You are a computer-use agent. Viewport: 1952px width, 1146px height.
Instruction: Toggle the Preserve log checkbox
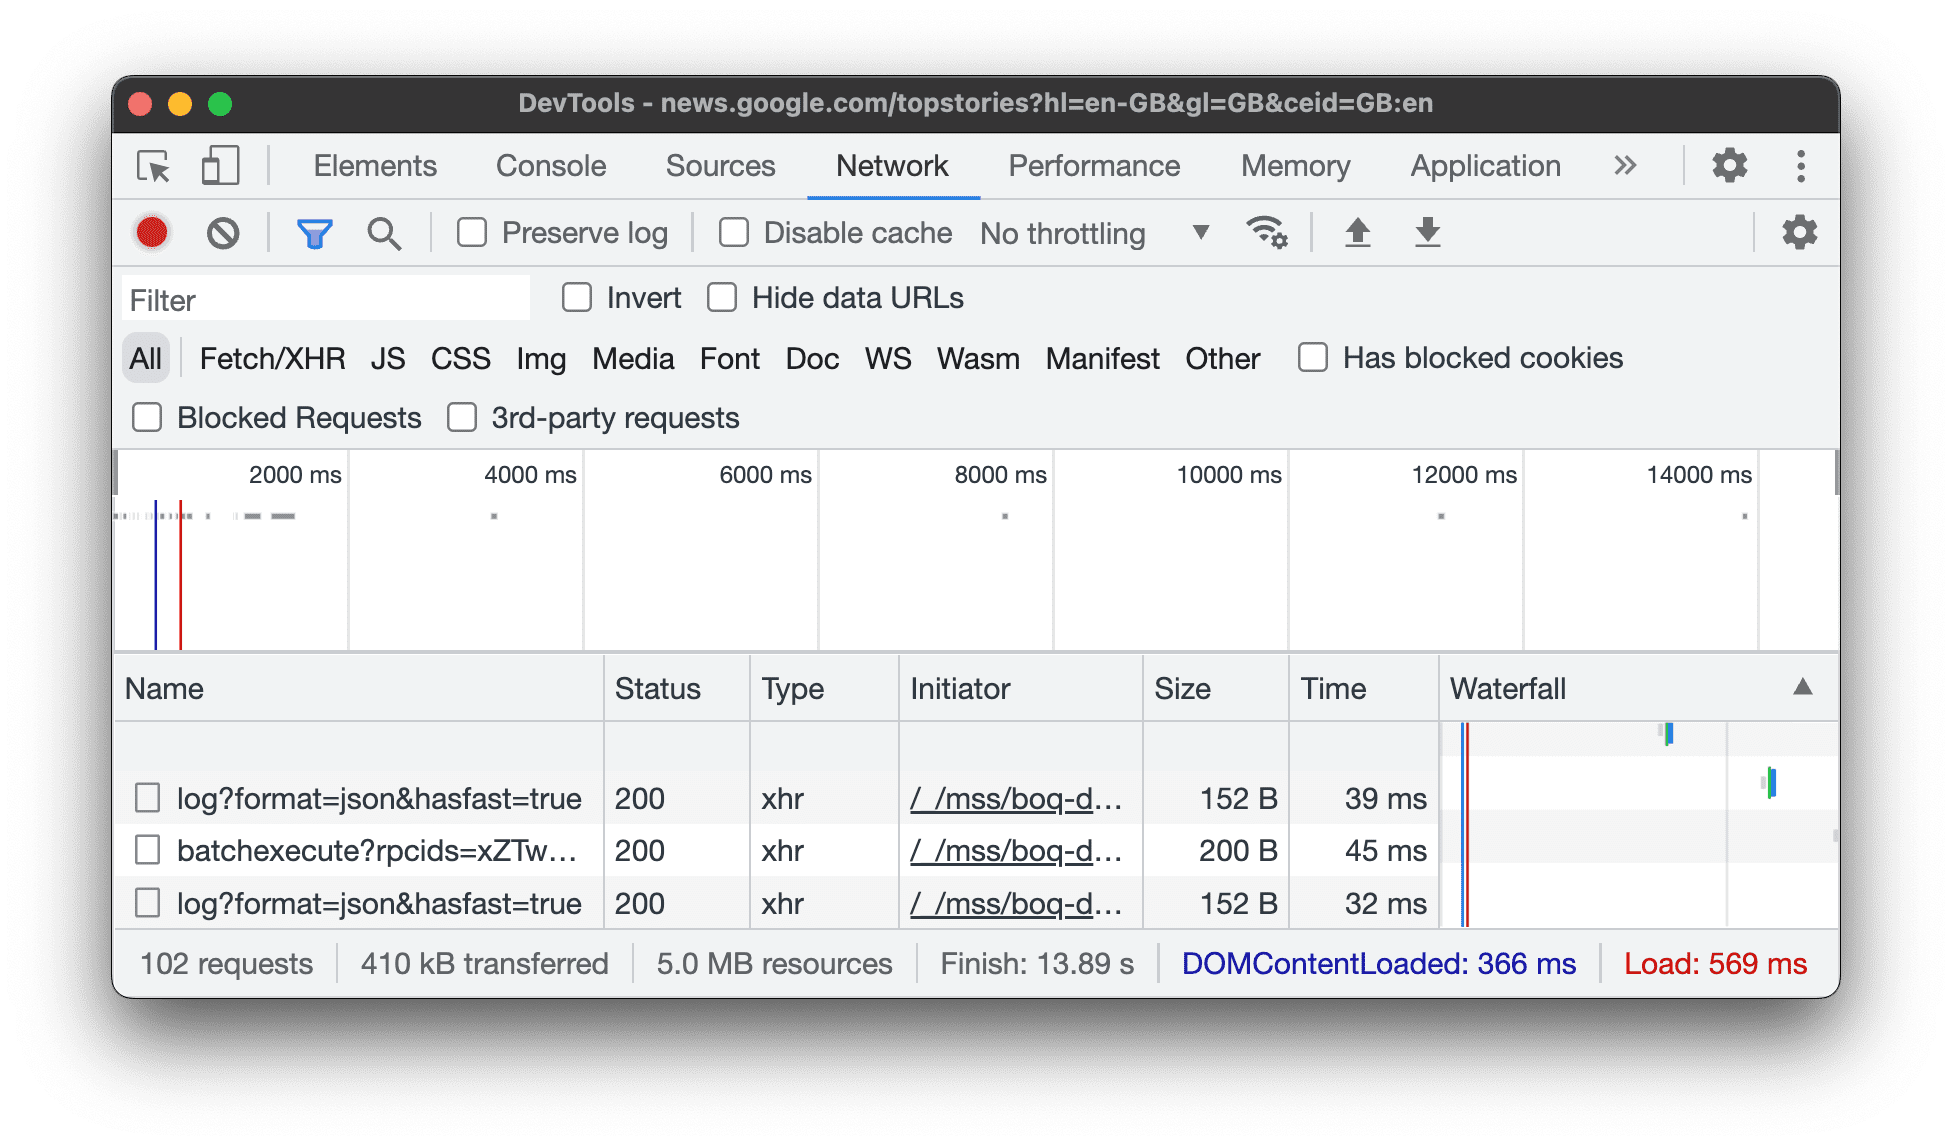click(x=475, y=232)
